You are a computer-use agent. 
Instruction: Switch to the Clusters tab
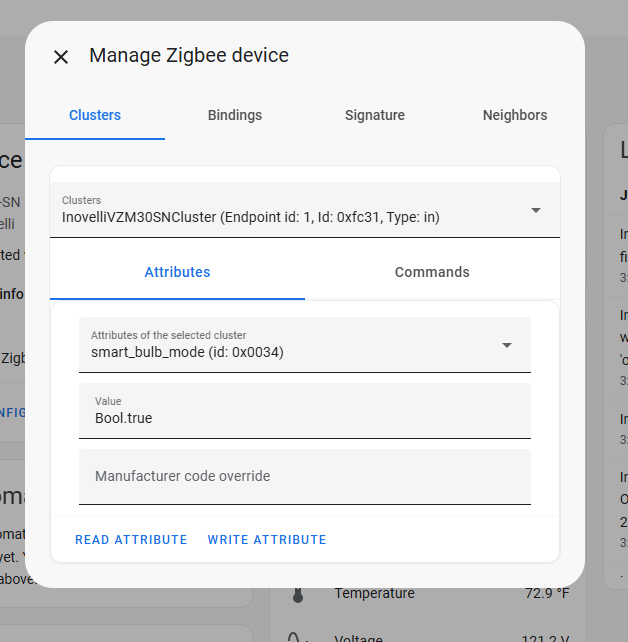(x=95, y=115)
